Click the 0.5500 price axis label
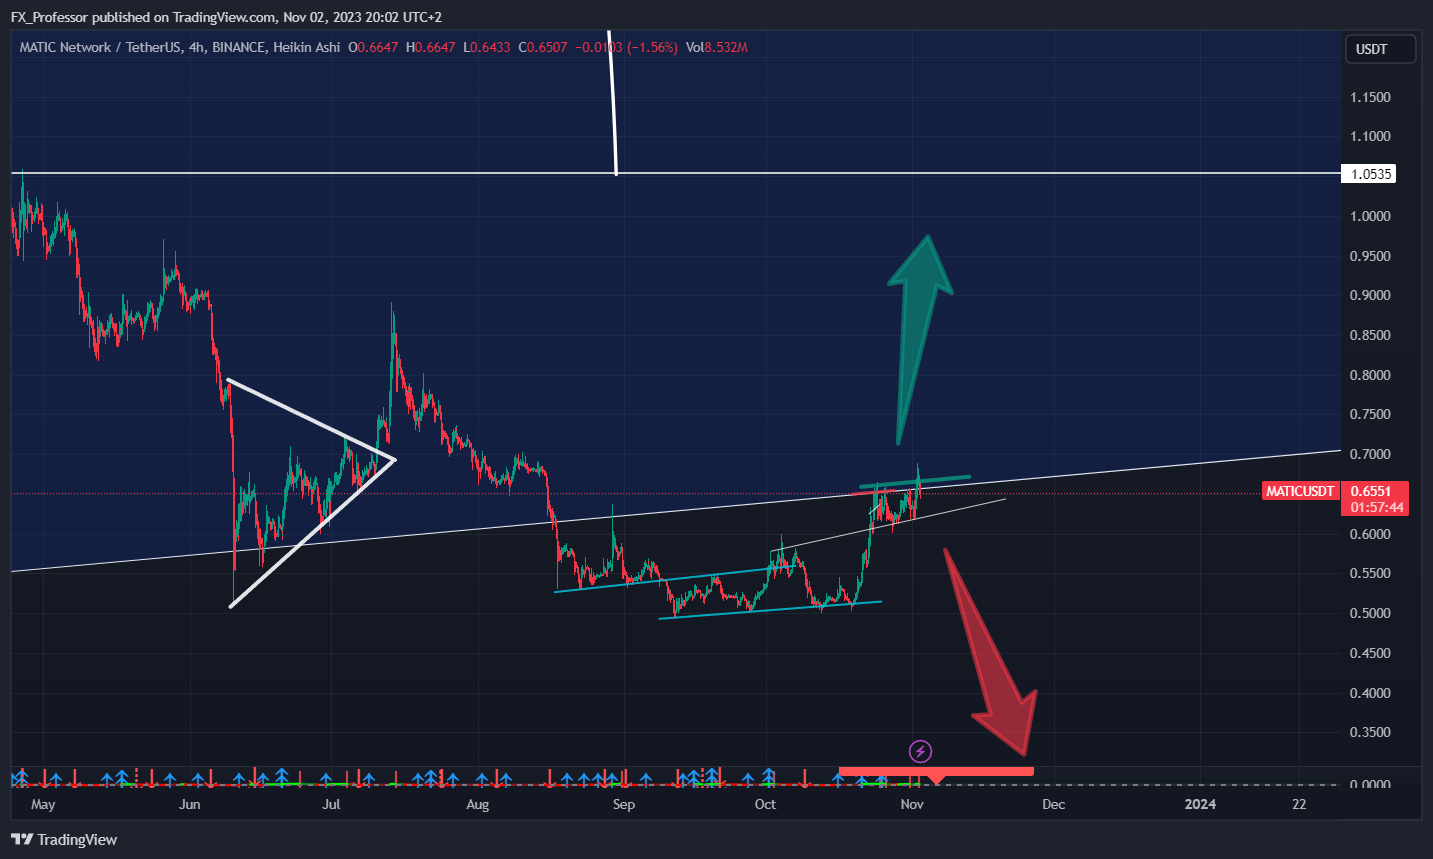 [1370, 573]
